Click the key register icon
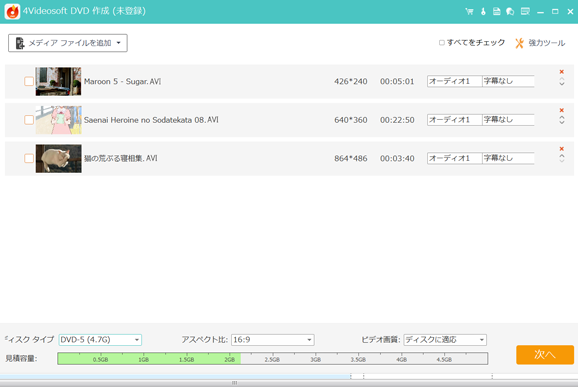Image resolution: width=578 pixels, height=387 pixels. 483,11
